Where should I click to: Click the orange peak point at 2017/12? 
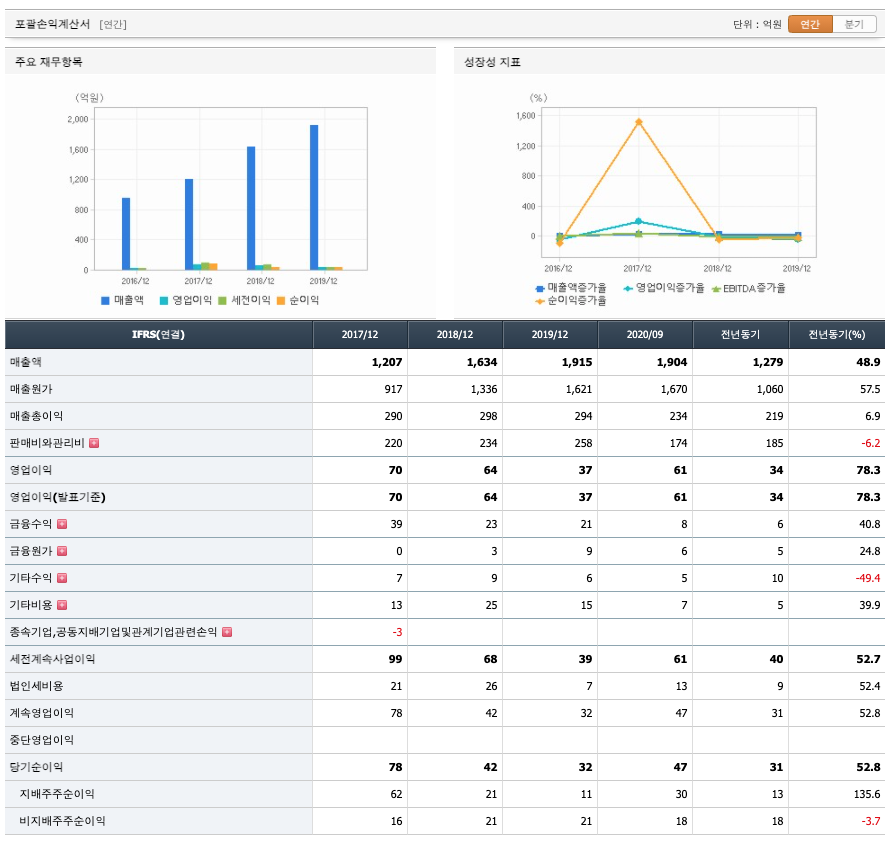[x=639, y=122]
